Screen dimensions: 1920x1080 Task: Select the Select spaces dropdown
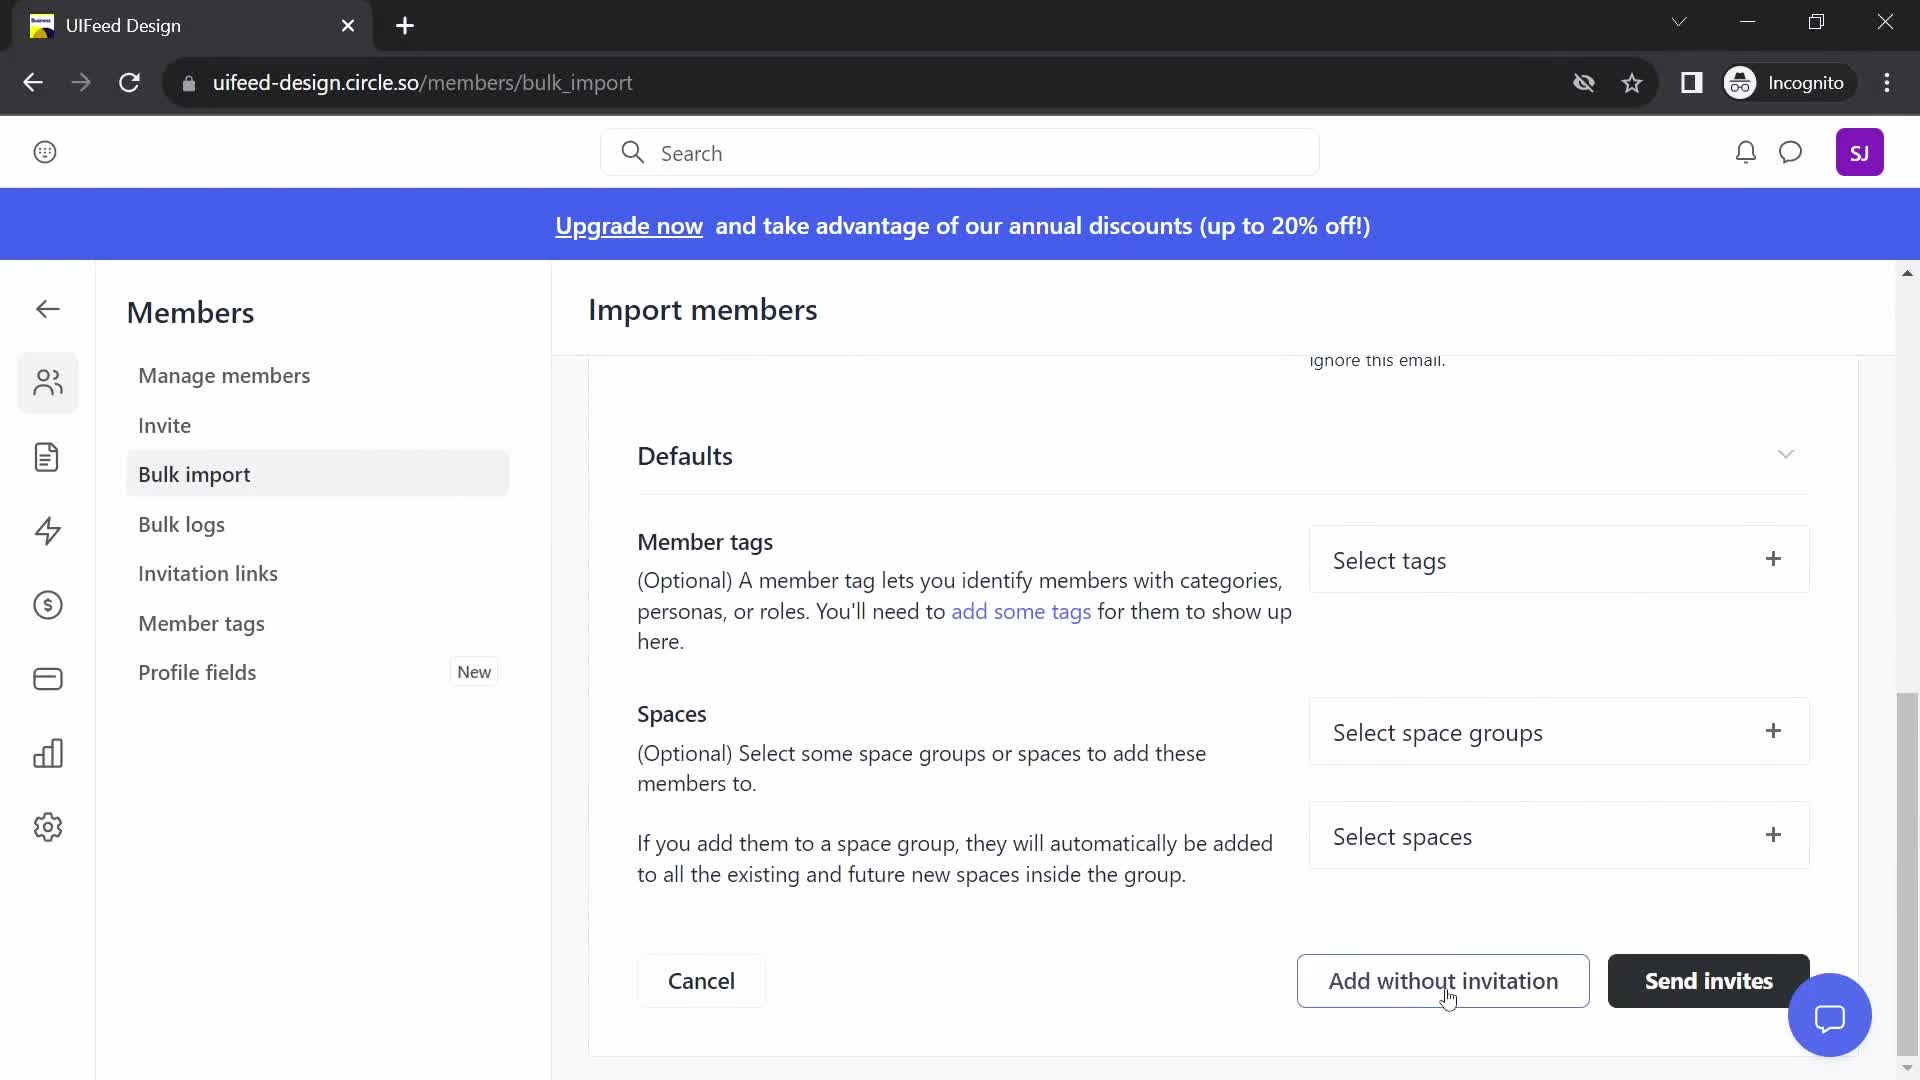click(1560, 835)
